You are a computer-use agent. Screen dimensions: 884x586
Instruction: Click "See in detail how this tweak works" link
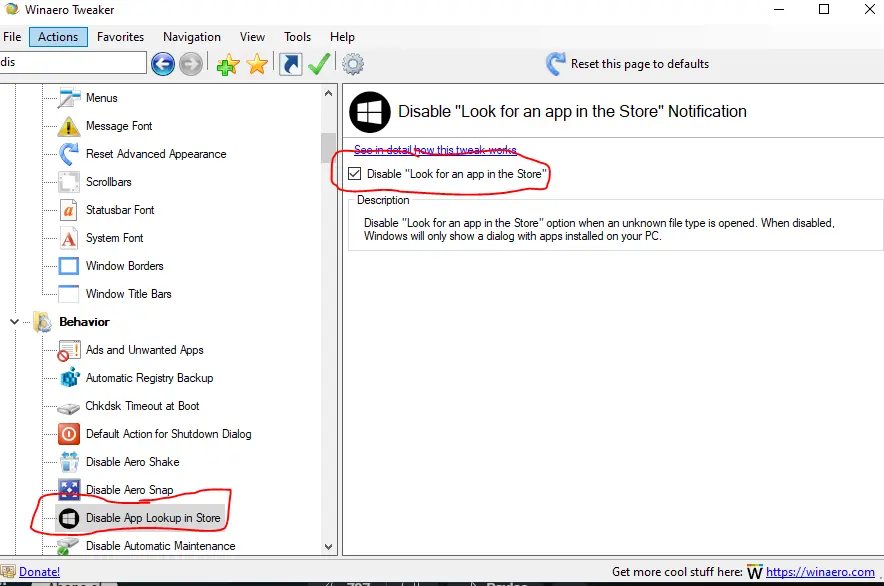pyautogui.click(x=435, y=150)
